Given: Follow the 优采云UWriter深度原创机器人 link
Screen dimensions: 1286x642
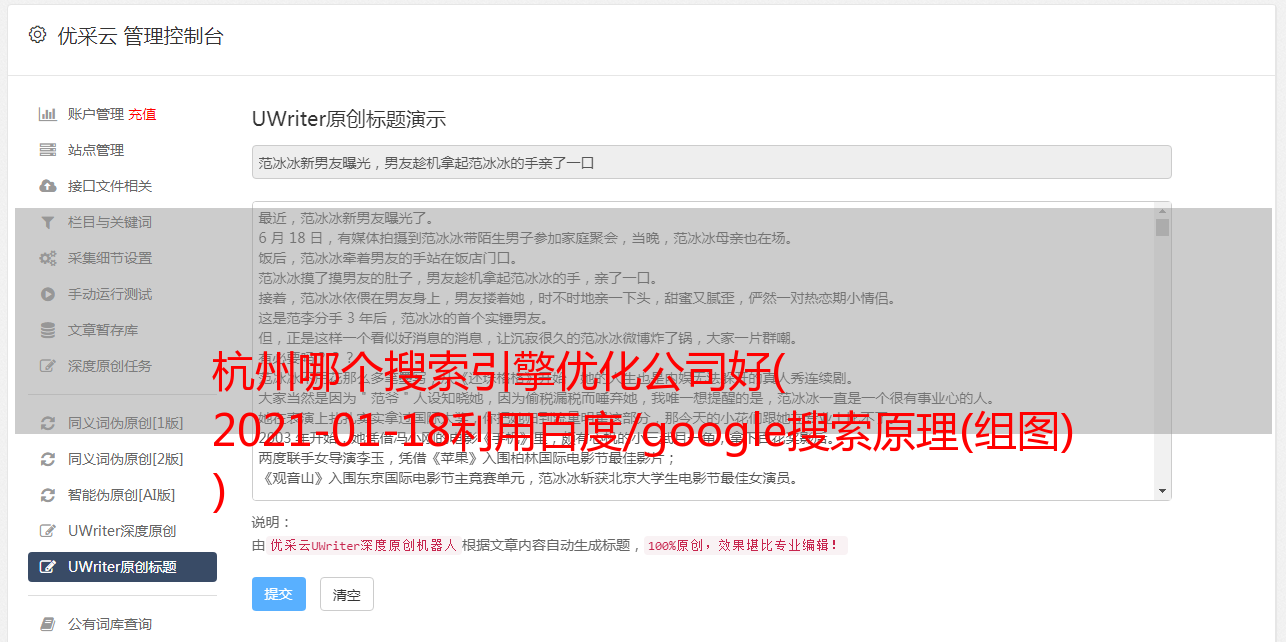Looking at the screenshot, I should click(363, 546).
